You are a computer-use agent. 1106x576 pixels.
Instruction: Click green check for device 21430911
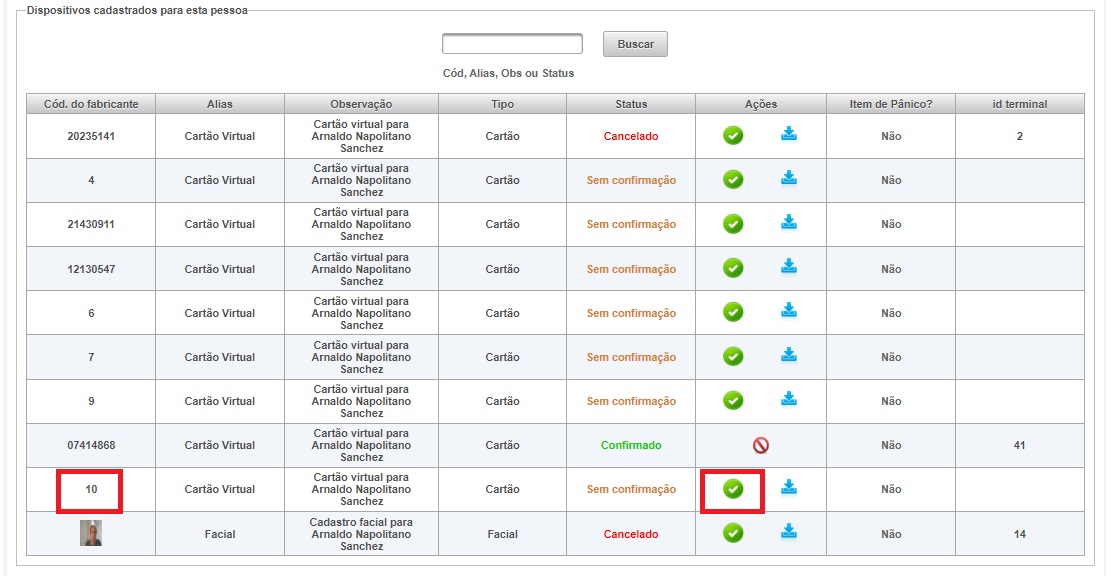(733, 223)
